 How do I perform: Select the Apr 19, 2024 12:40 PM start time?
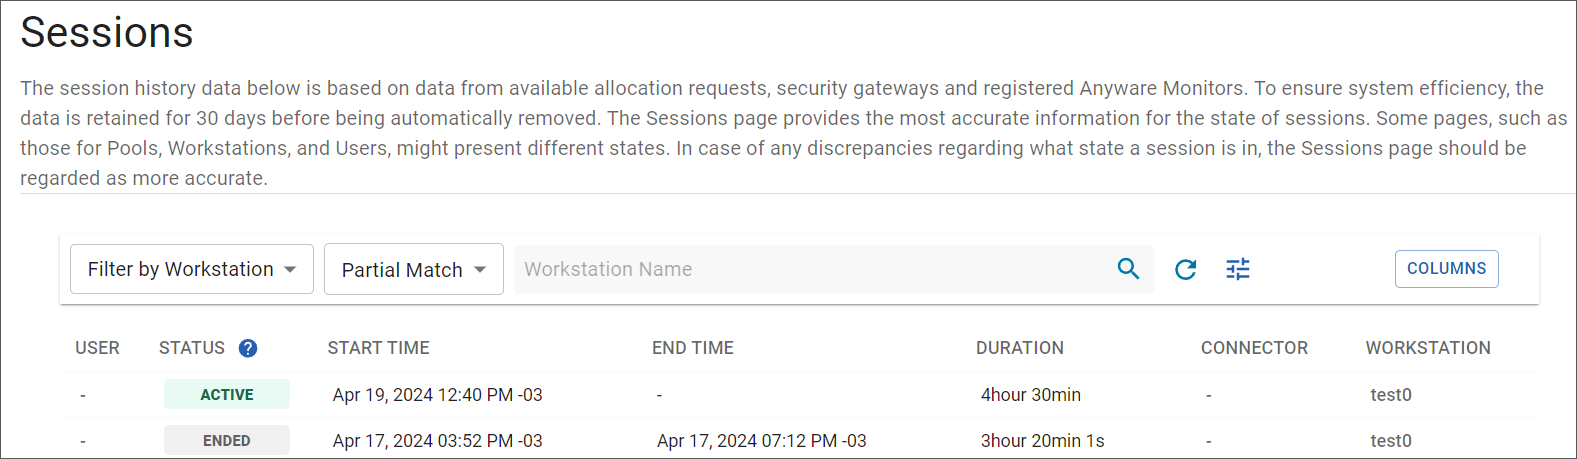[438, 395]
